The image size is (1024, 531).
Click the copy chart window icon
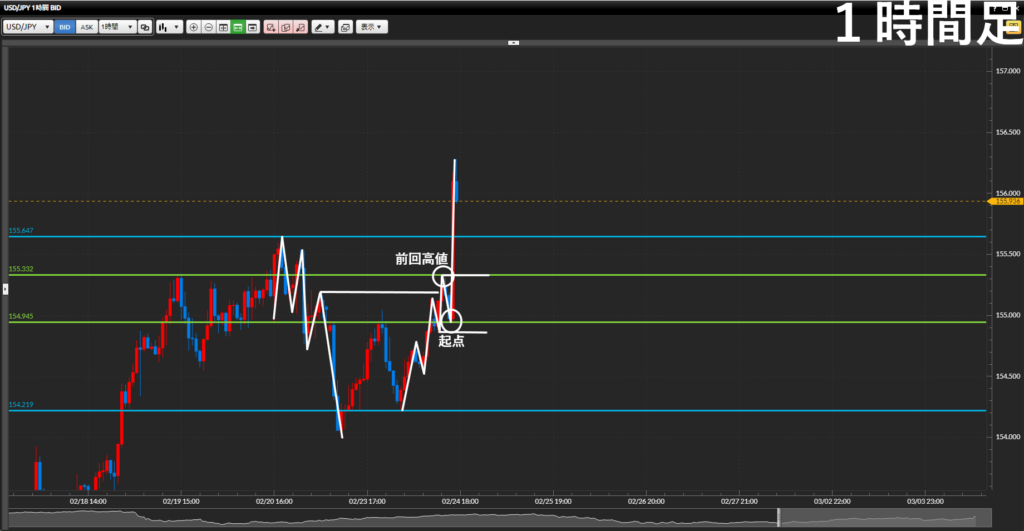345,27
